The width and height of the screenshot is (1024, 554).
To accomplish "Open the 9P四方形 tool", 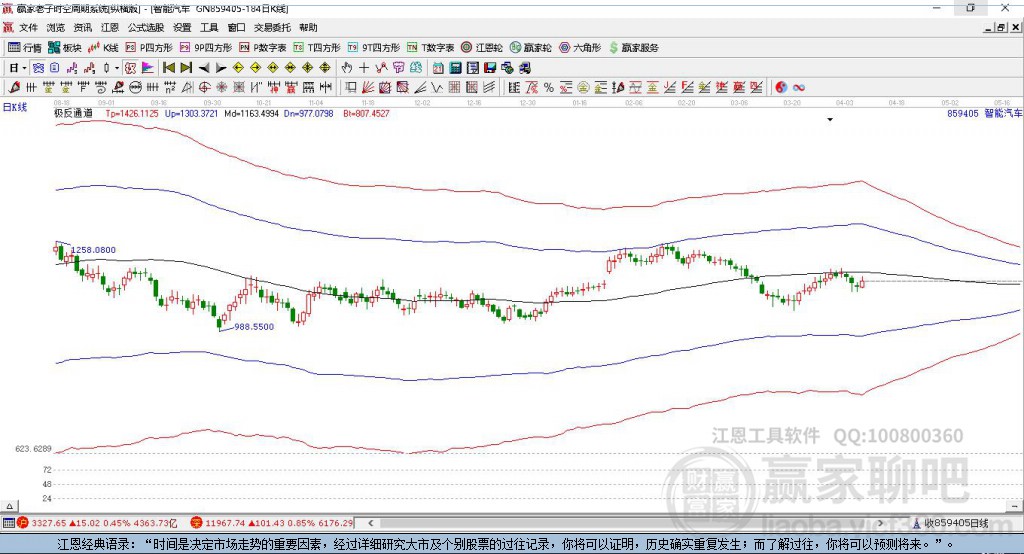I will (x=206, y=48).
